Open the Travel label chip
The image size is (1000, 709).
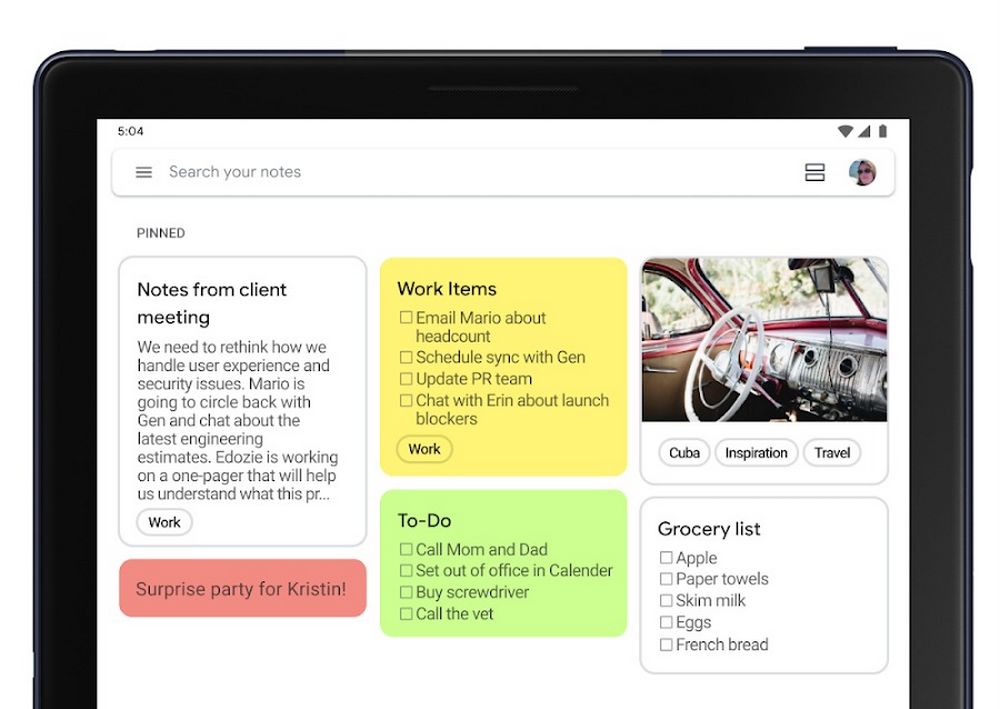click(832, 453)
